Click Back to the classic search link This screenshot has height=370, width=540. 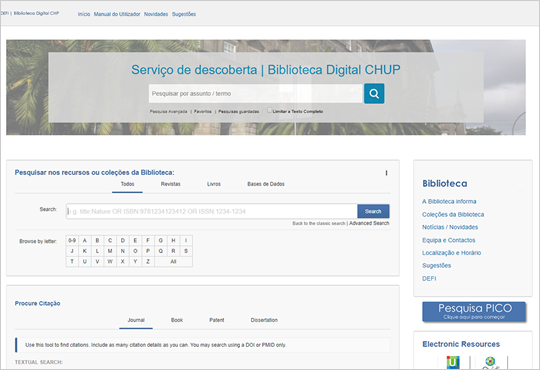pos(319,223)
